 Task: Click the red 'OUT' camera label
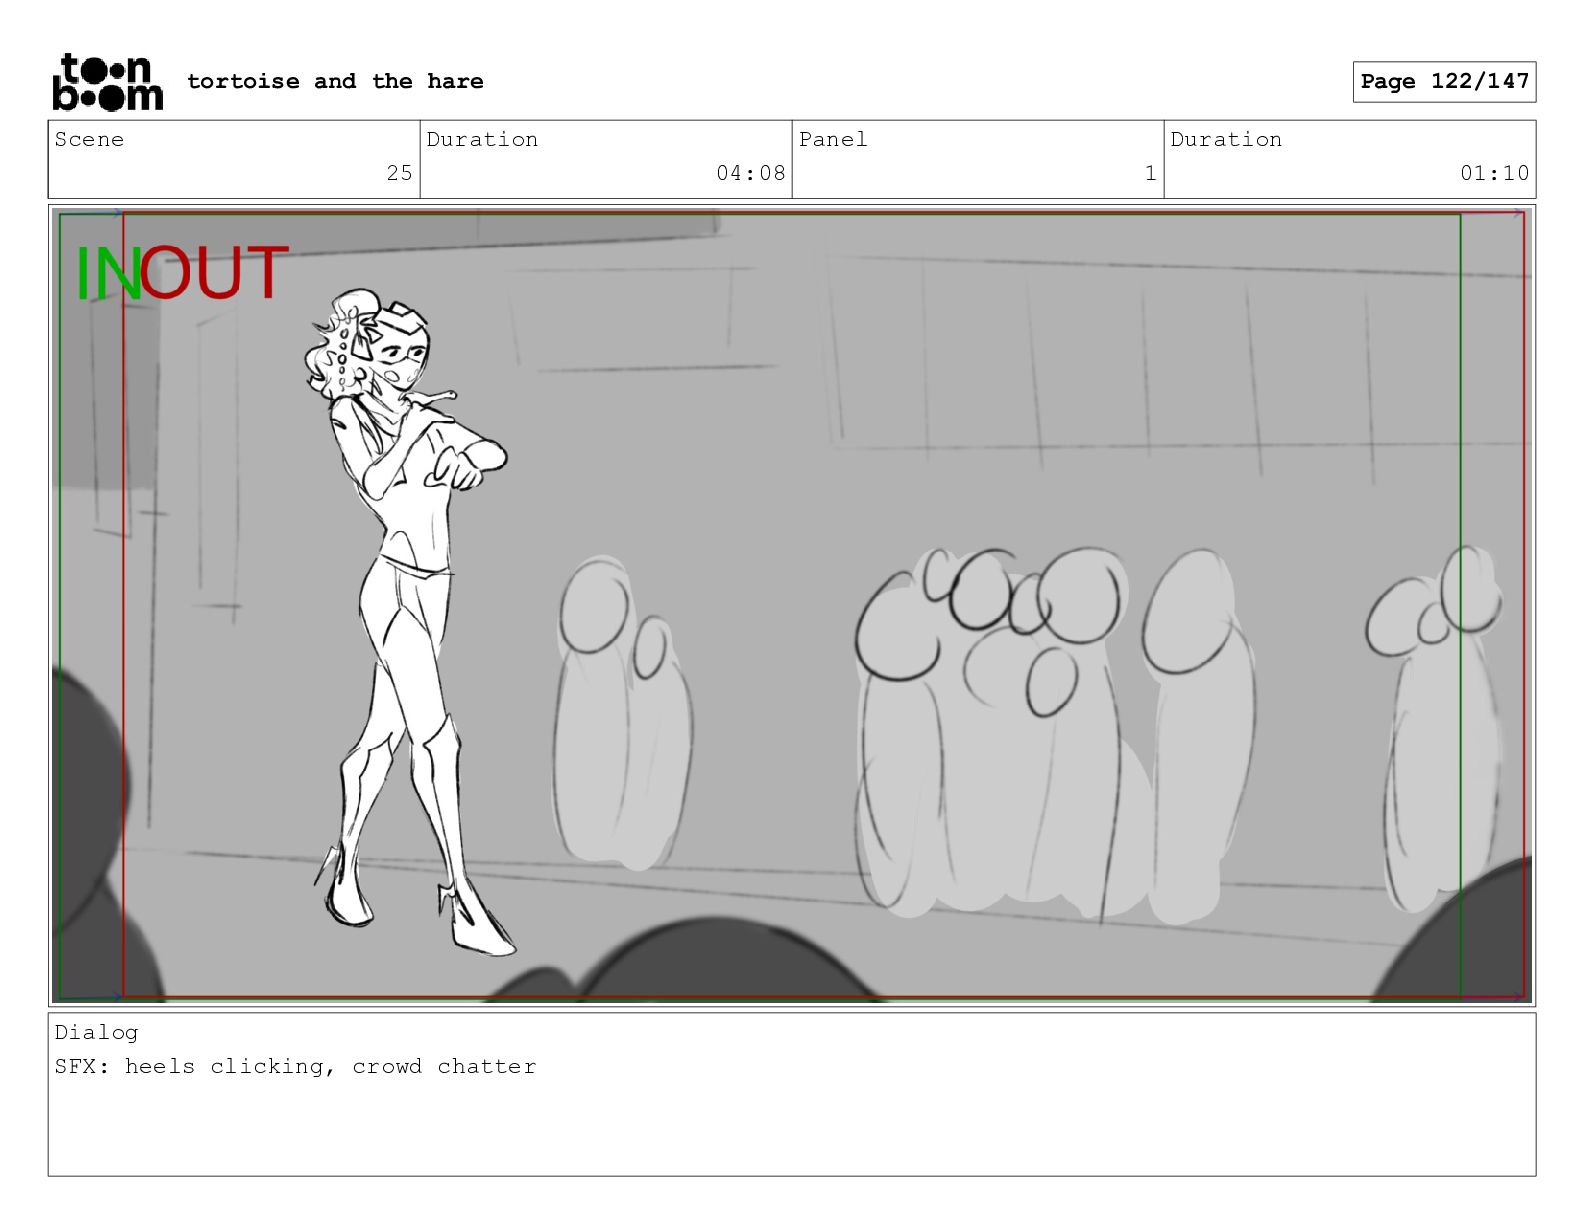tap(214, 273)
